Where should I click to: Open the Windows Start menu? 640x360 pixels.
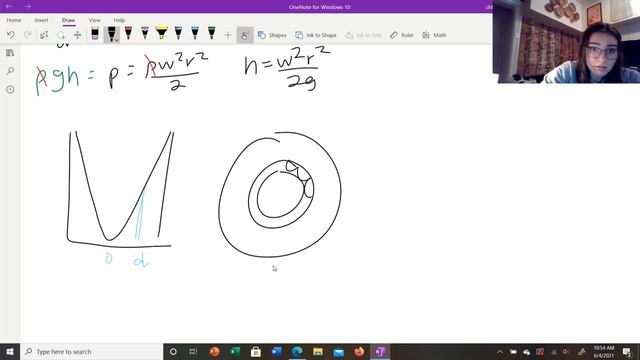click(10, 351)
